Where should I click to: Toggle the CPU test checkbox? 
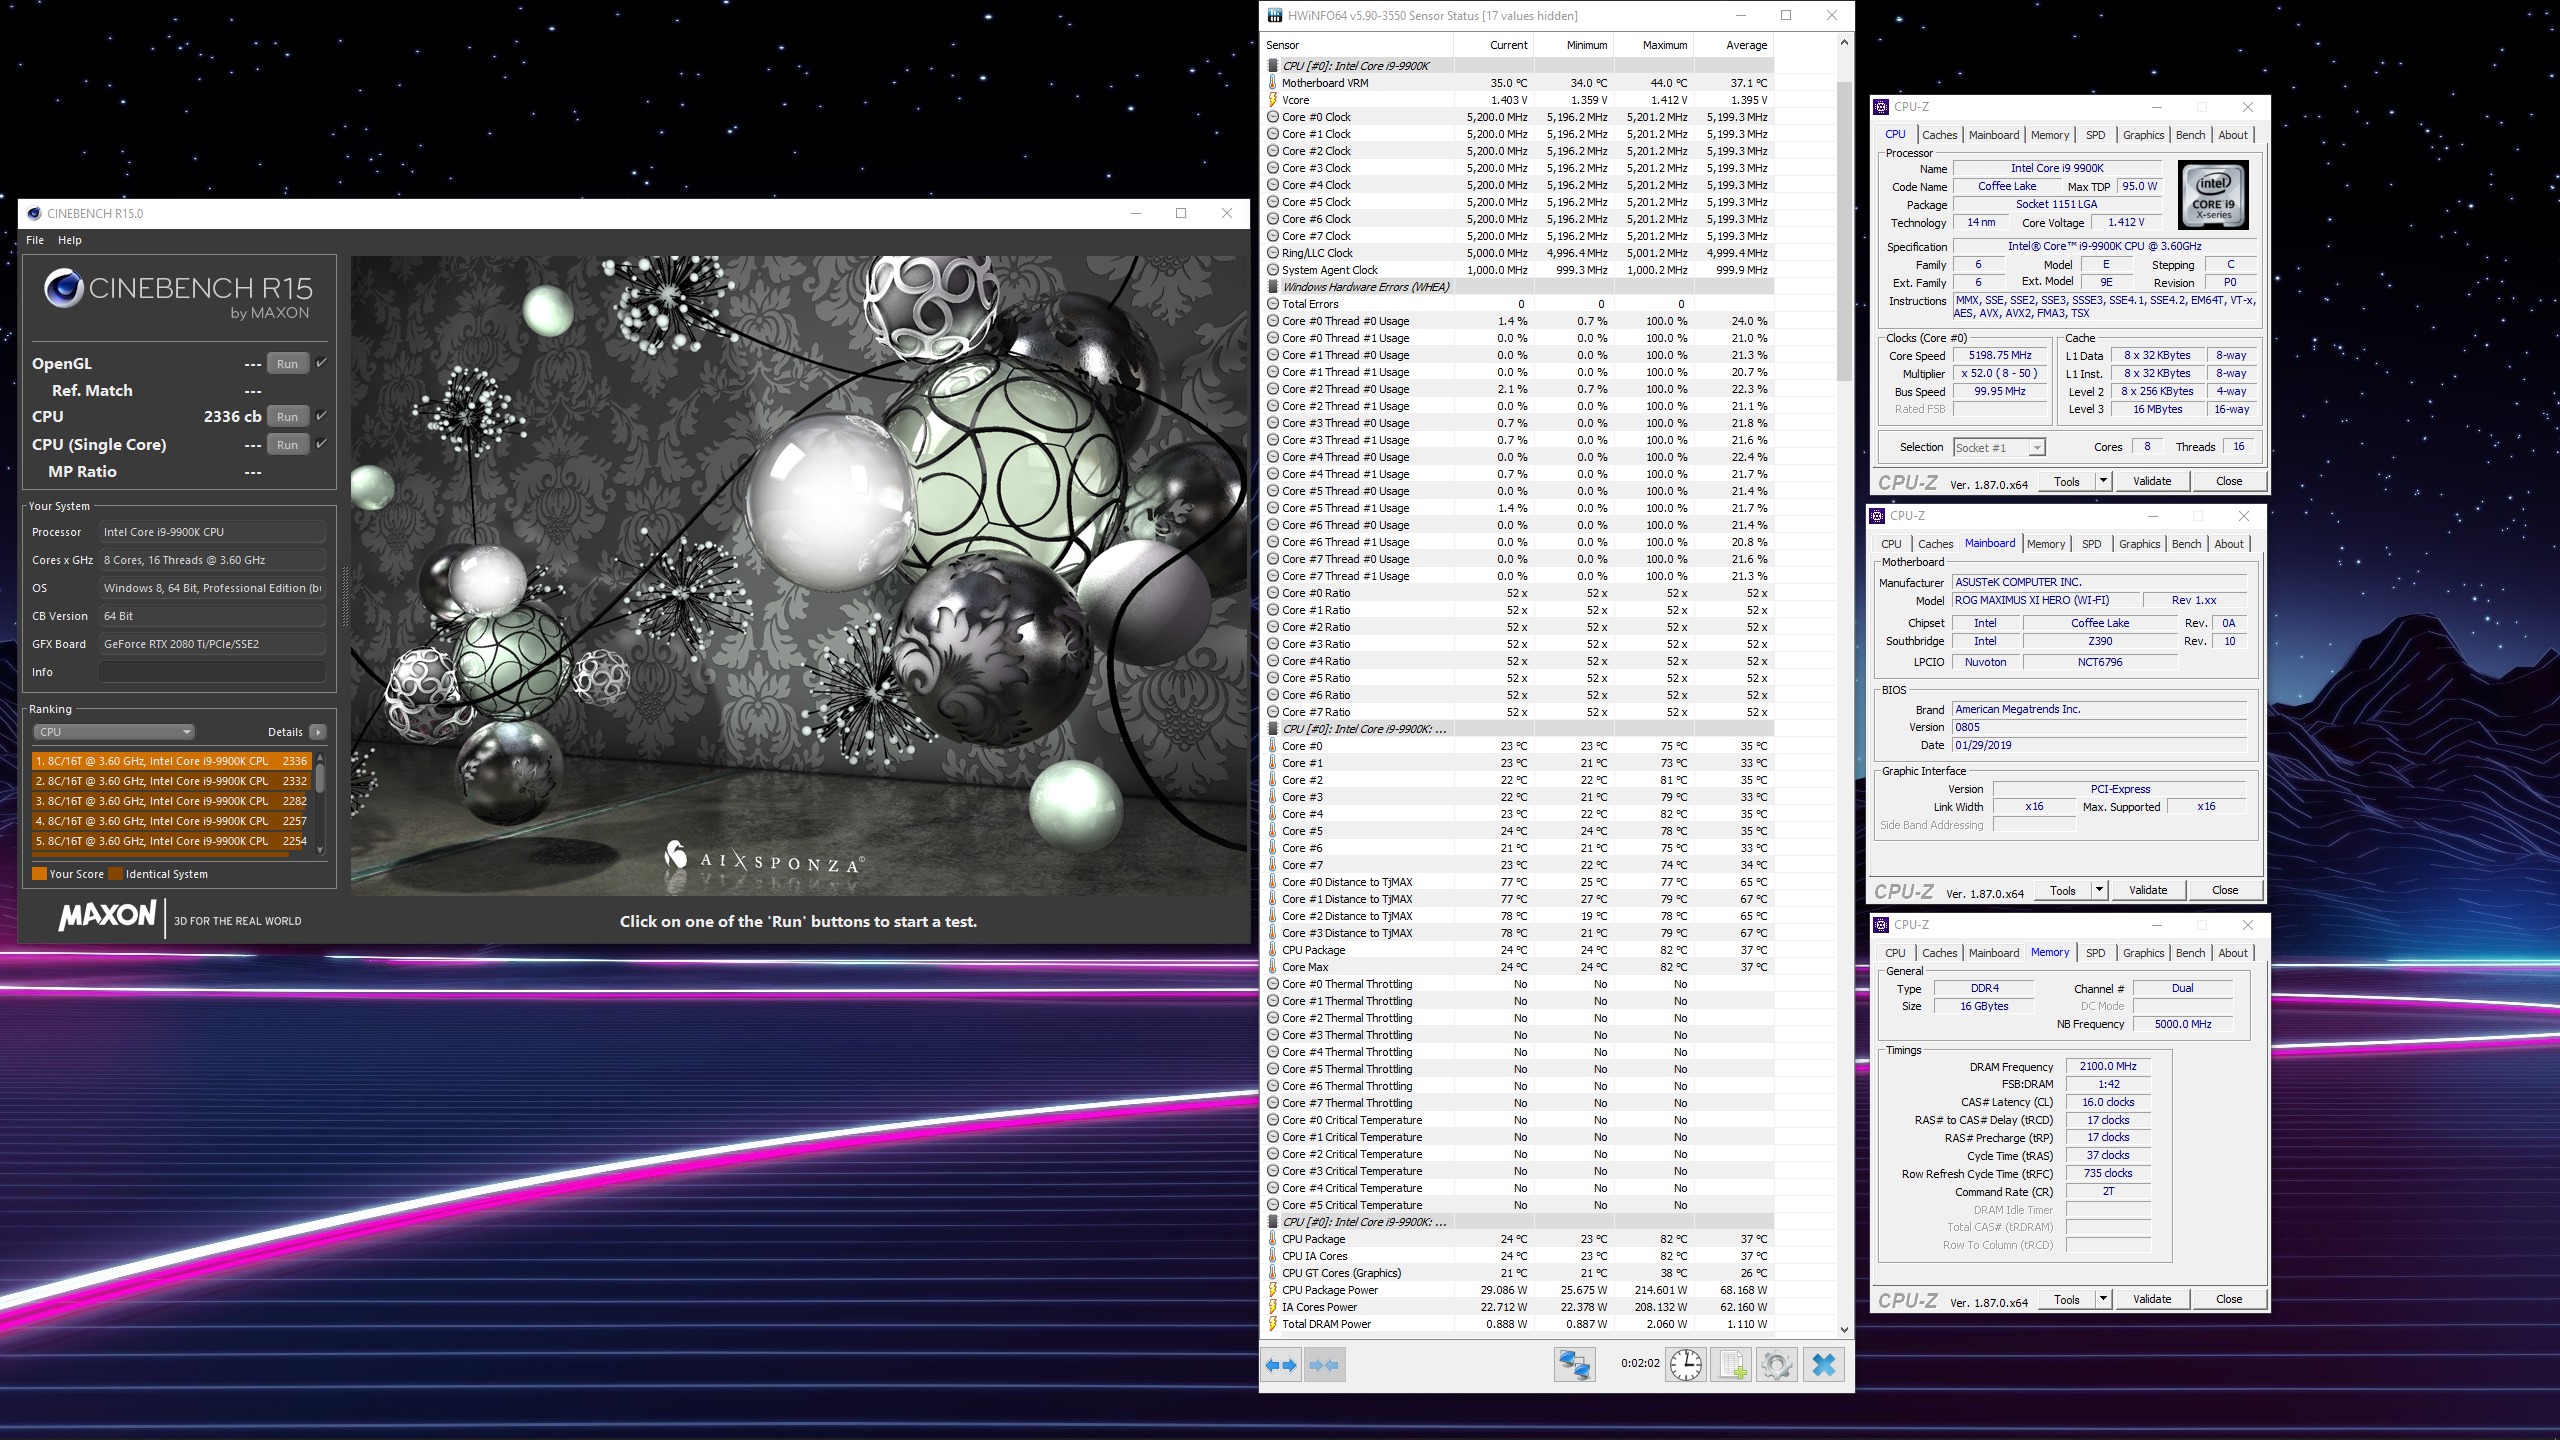(x=322, y=416)
